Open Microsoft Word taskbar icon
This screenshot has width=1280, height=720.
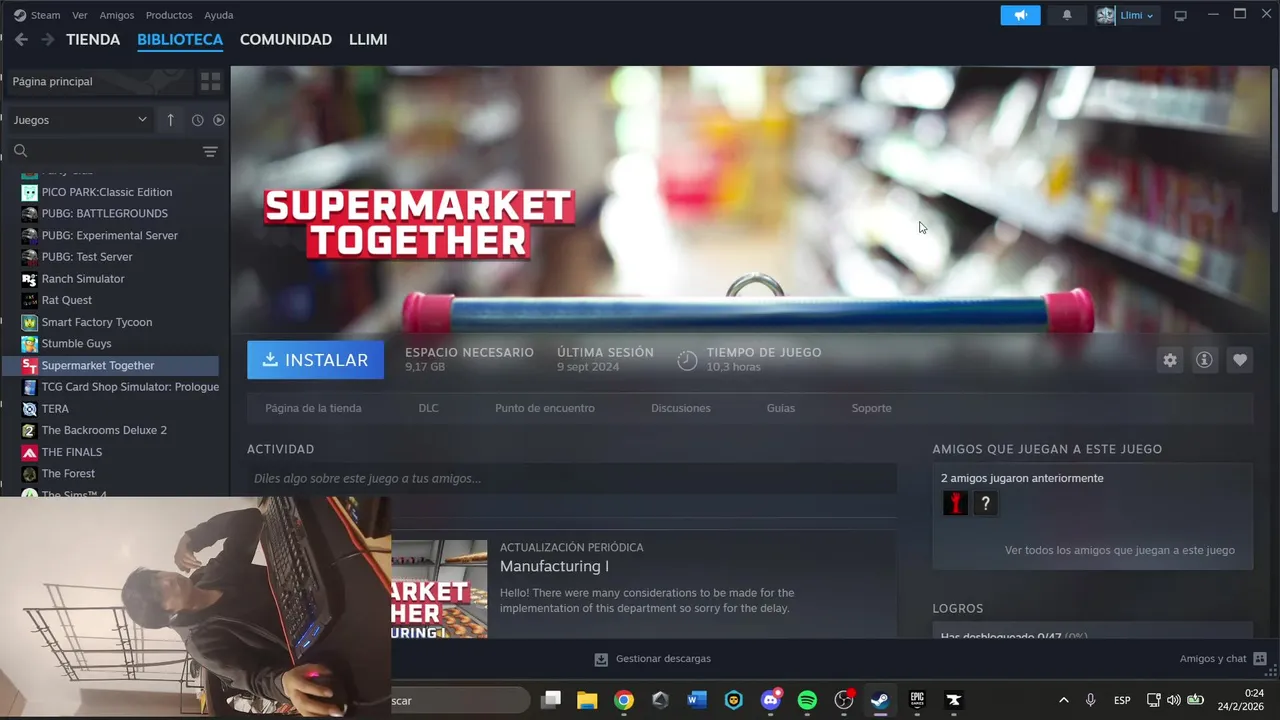[x=697, y=700]
